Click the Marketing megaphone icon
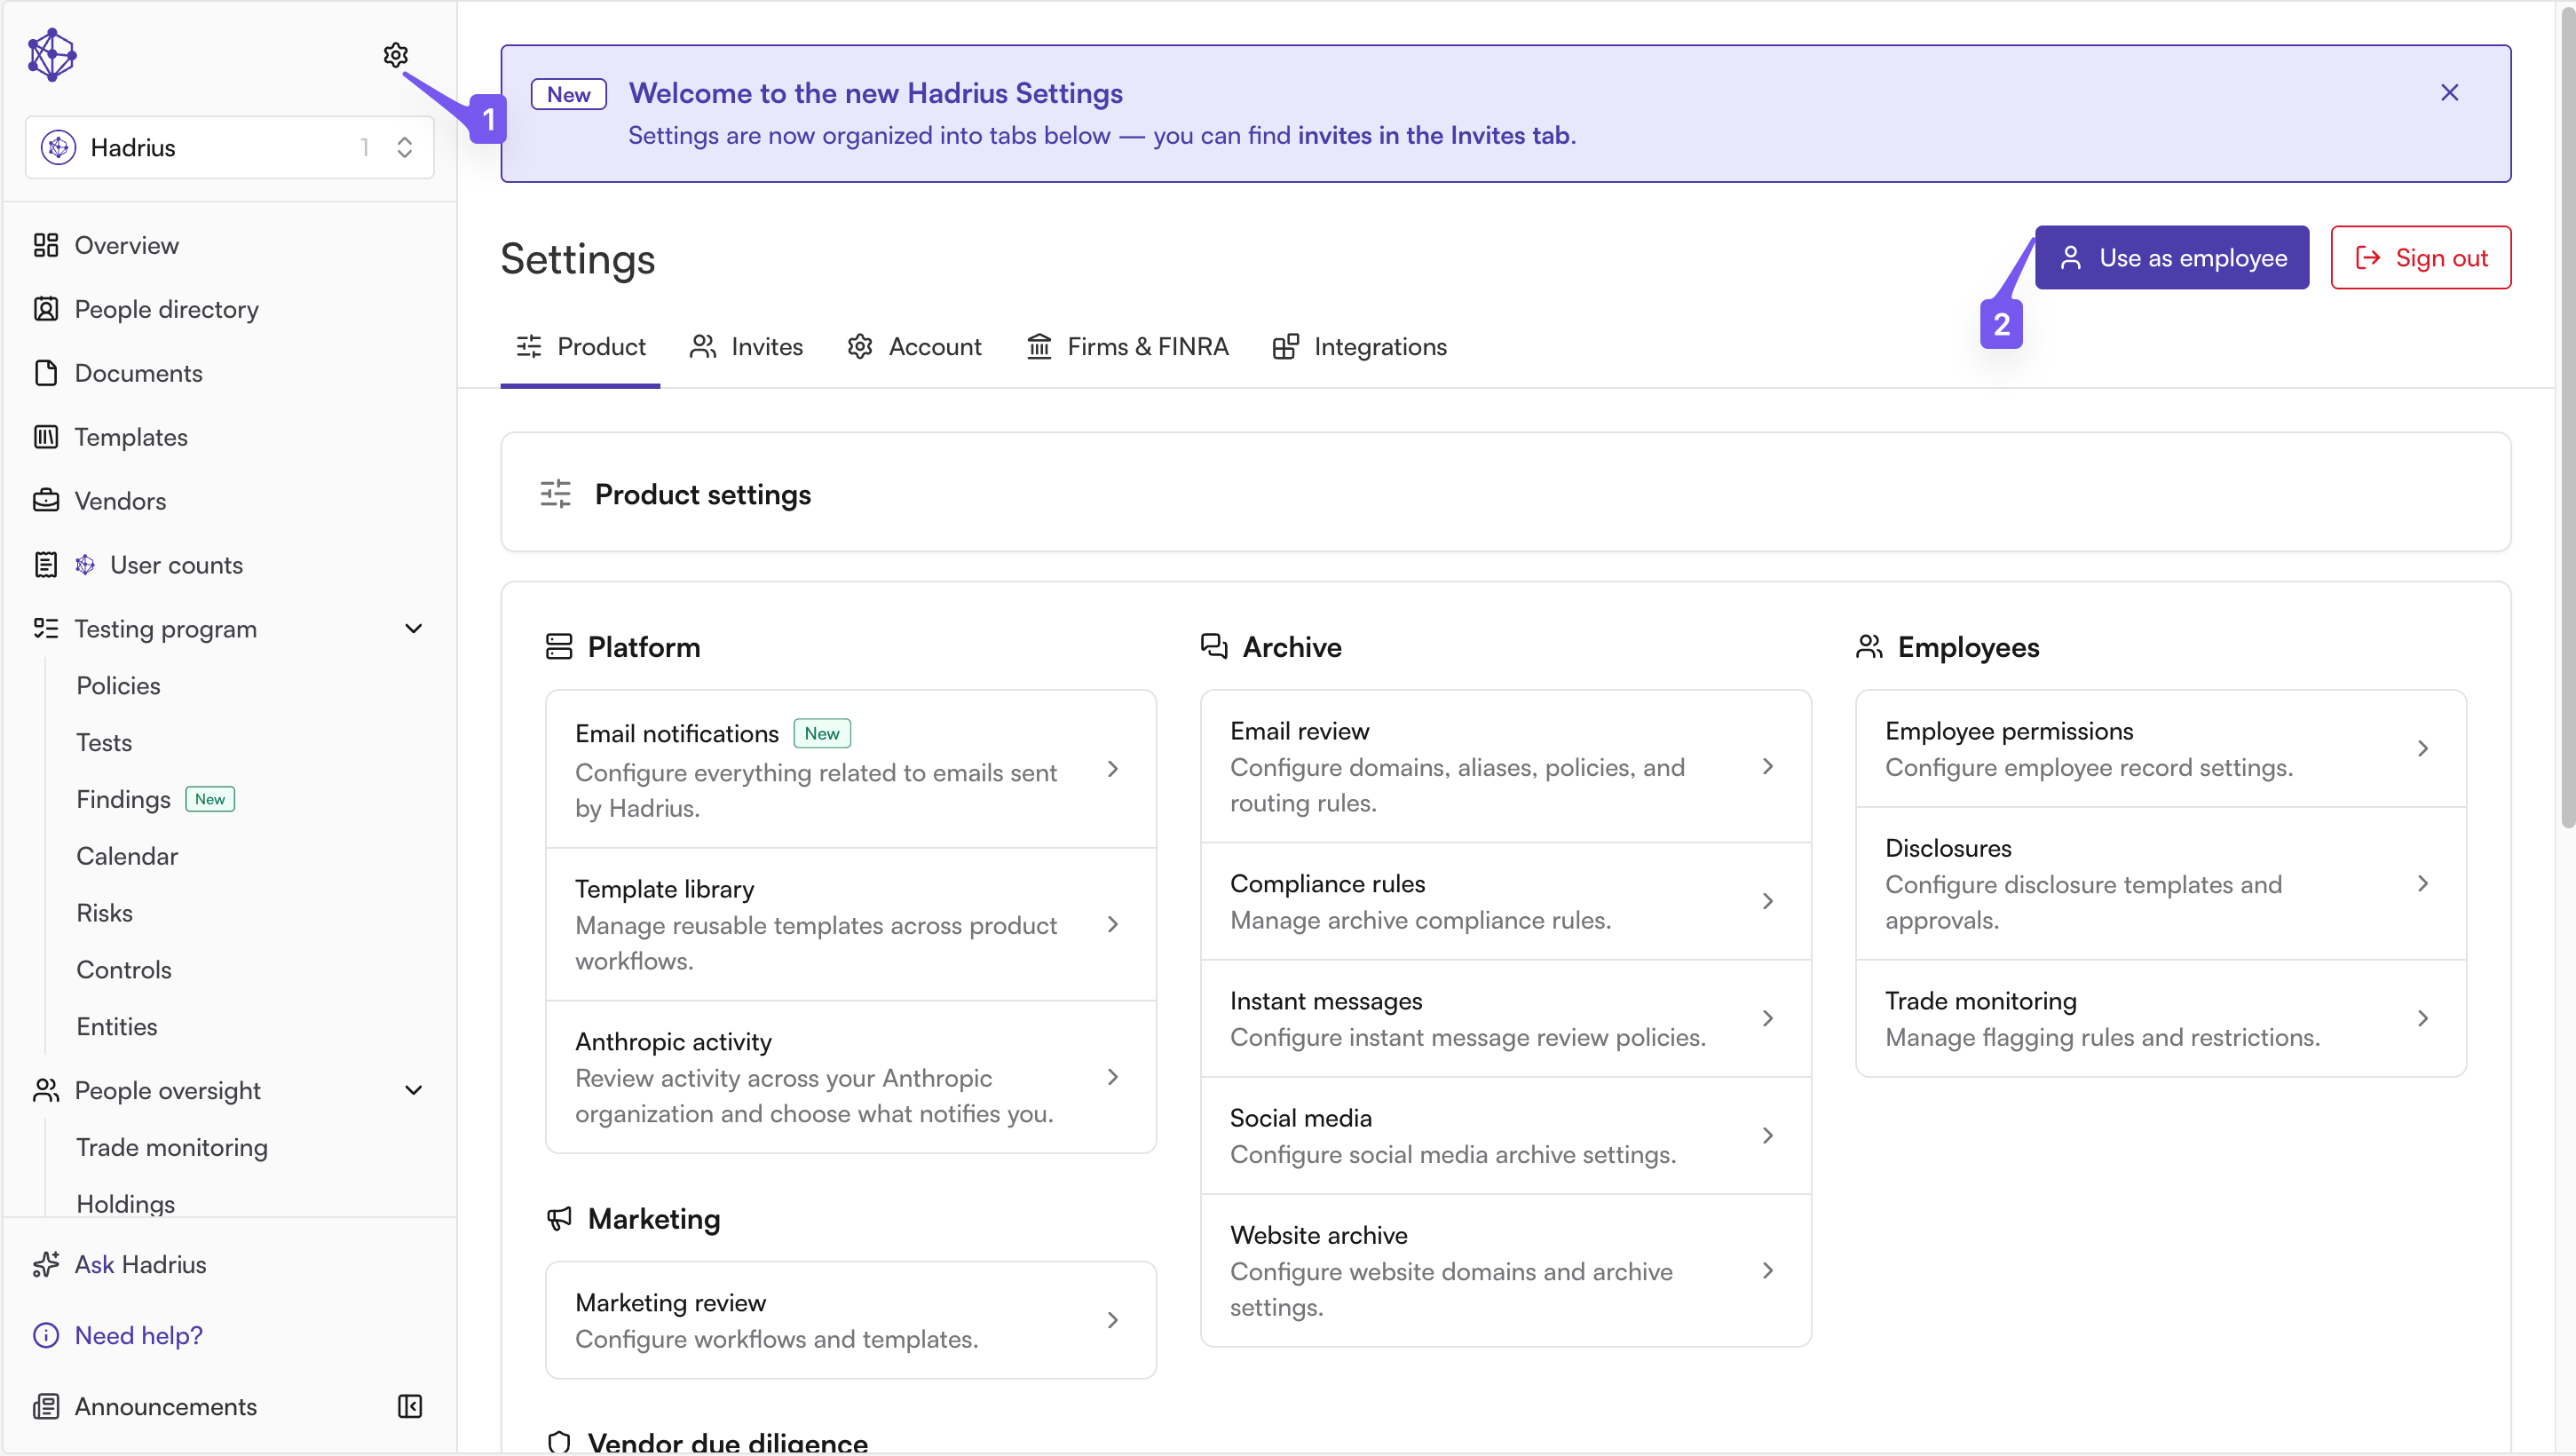Viewport: 2576px width, 1456px height. pyautogui.click(x=559, y=1219)
